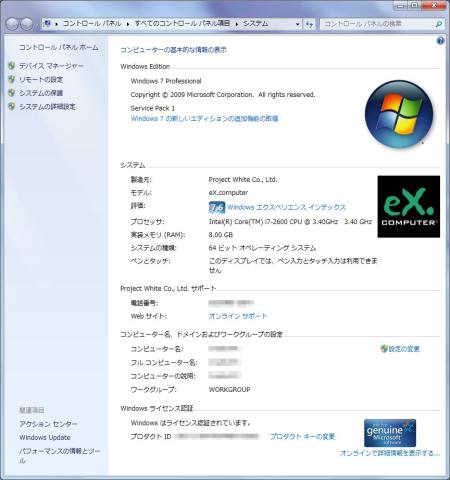450x480 pixels.
Task: Click shield icon next to デバイス マネージャー
Action: [x=12, y=66]
